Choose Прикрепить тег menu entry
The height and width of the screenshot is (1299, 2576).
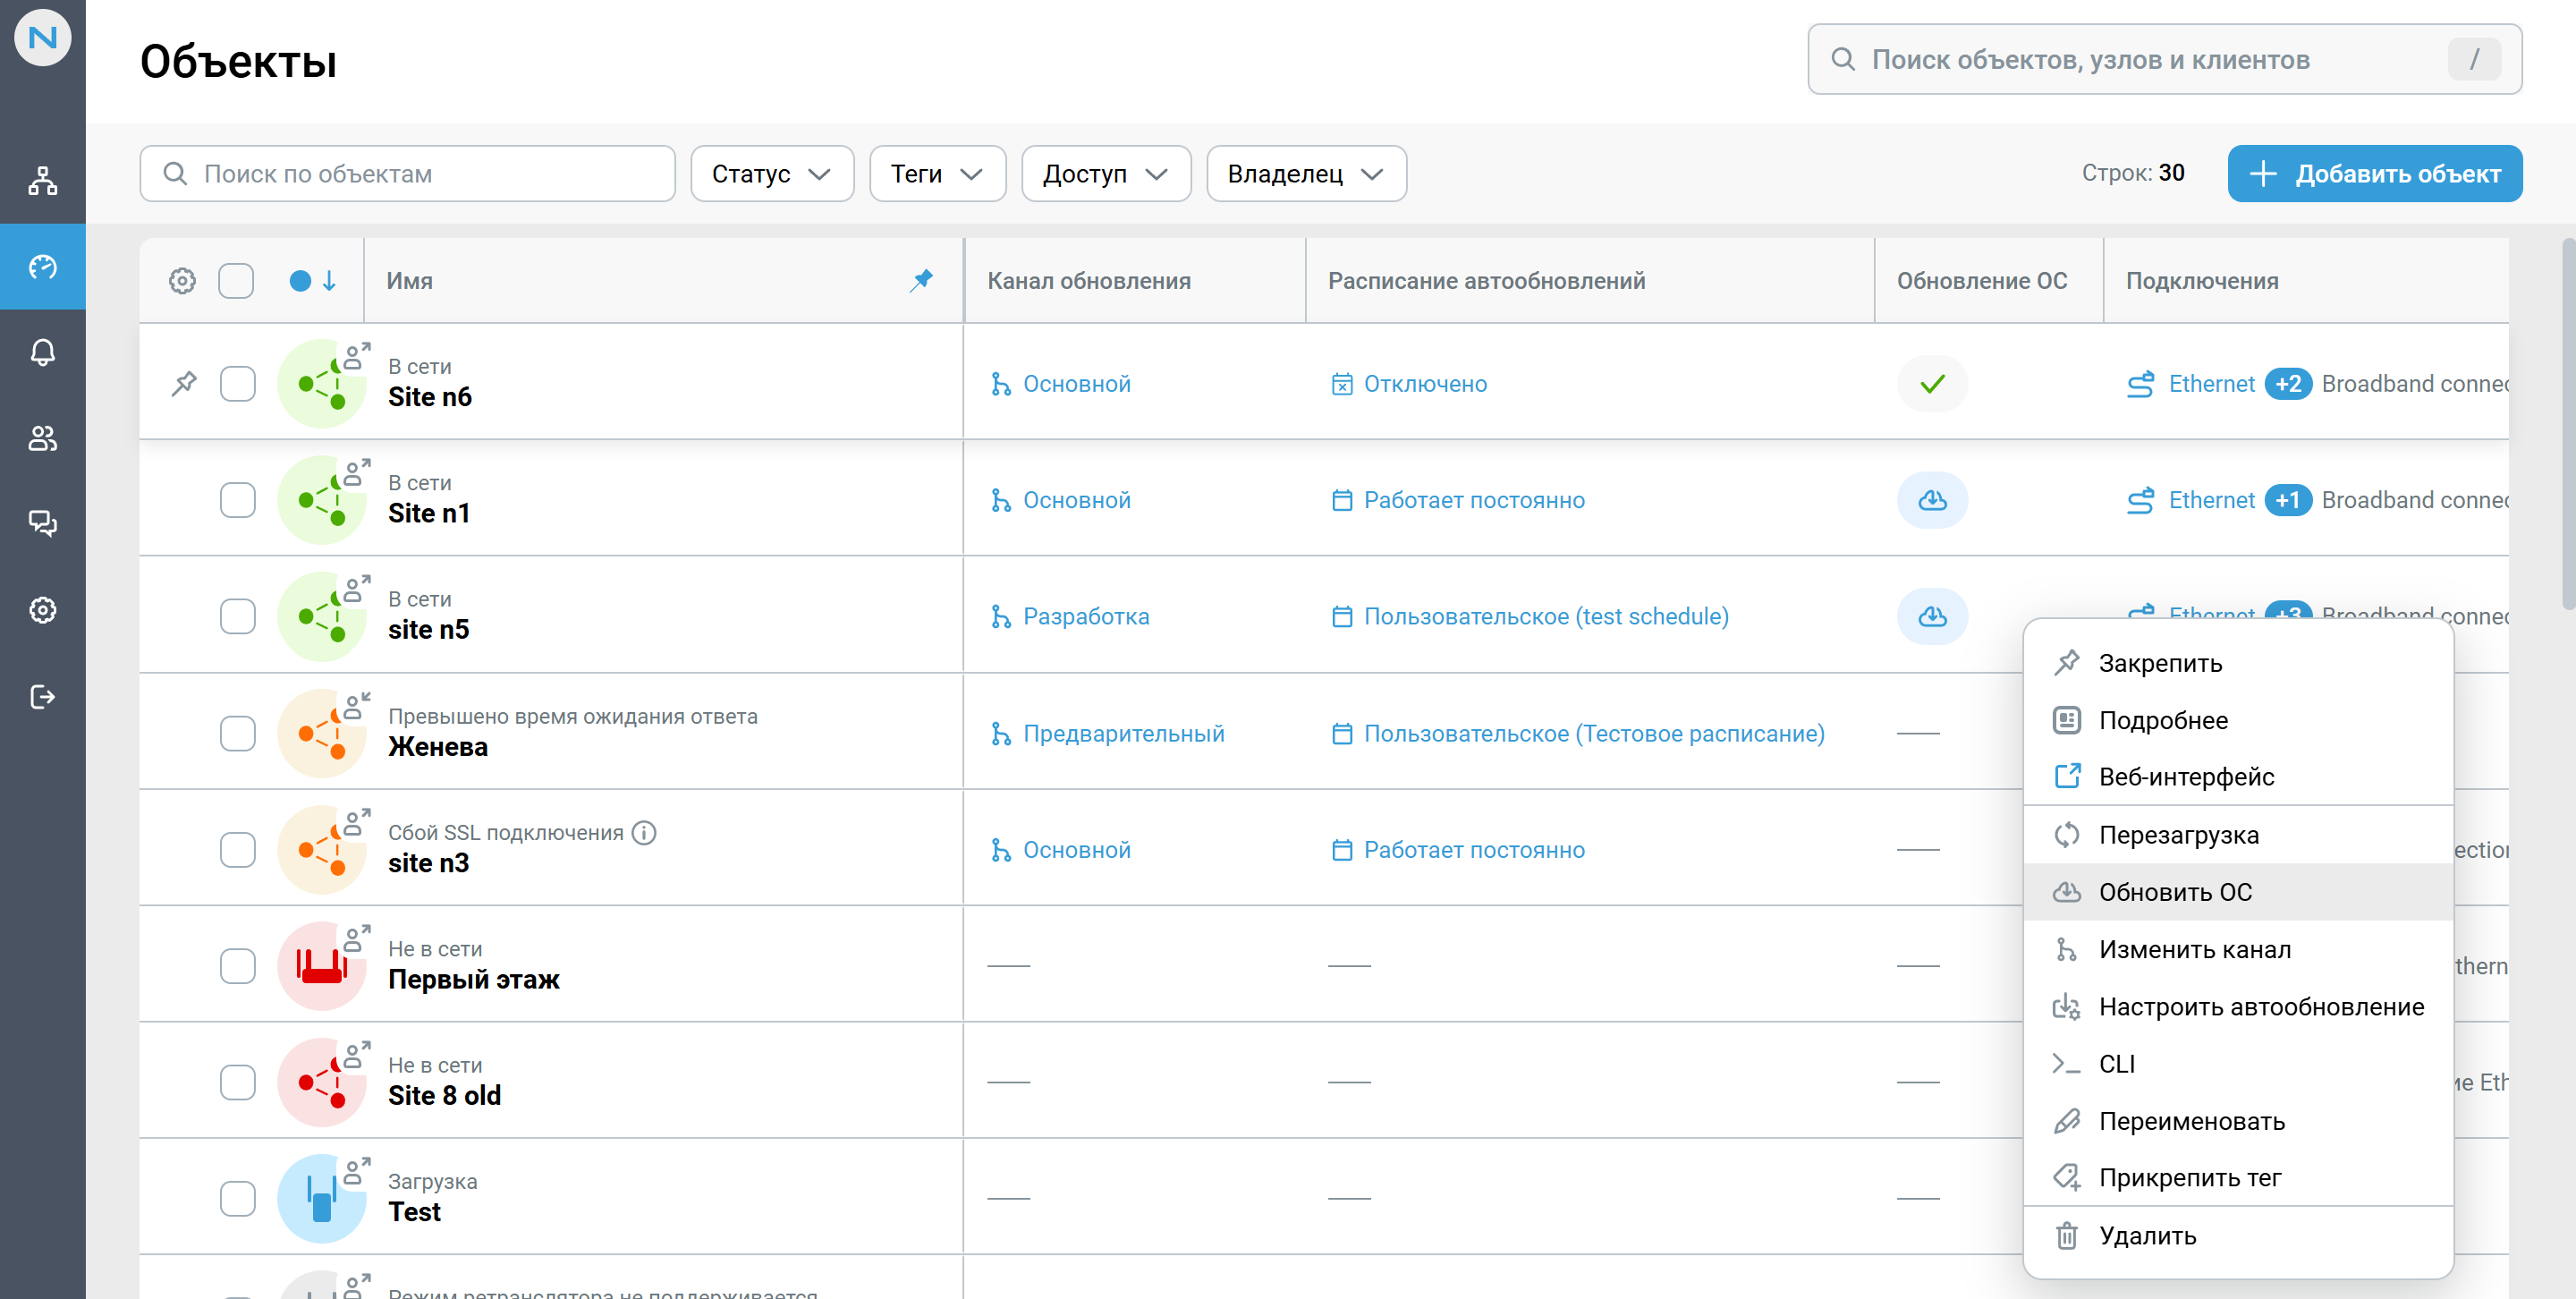point(2238,1178)
